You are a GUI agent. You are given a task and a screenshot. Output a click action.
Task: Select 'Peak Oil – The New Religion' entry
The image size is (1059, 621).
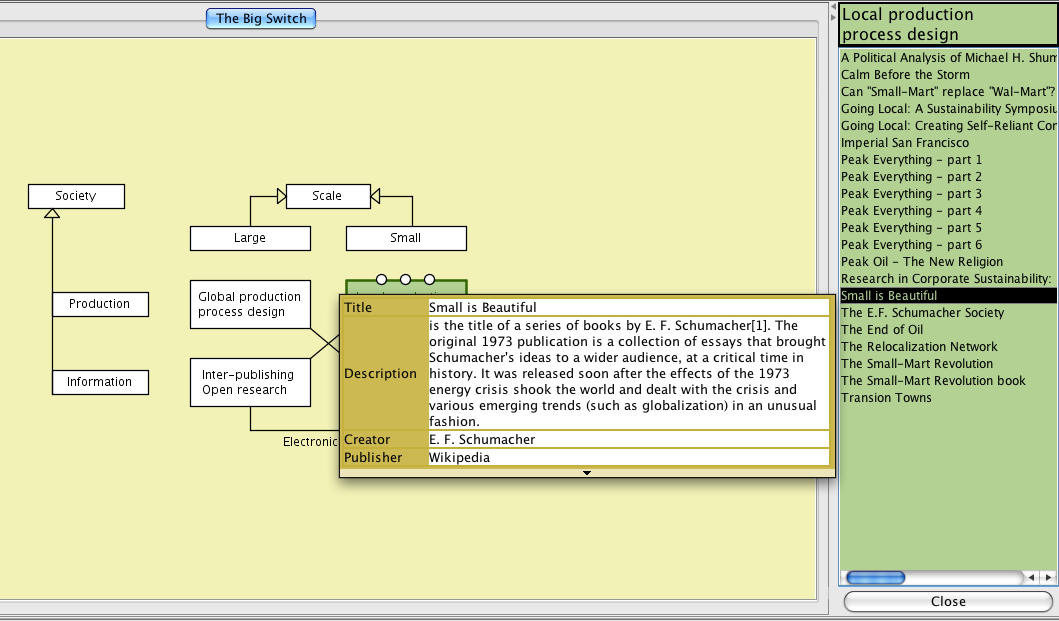pyautogui.click(x=921, y=262)
